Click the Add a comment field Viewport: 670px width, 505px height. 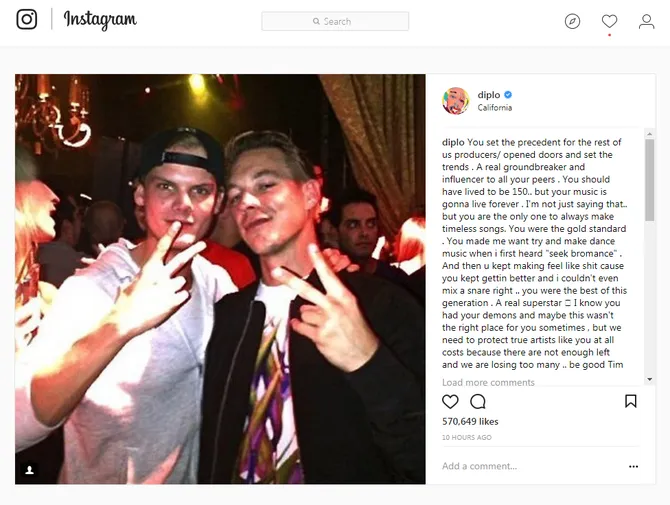(532, 466)
